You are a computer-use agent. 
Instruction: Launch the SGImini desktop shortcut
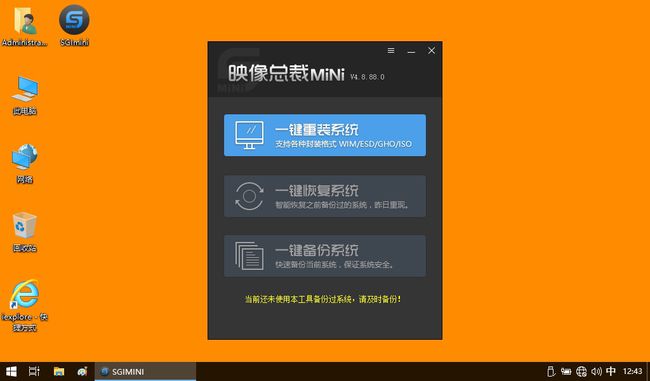coord(74,26)
